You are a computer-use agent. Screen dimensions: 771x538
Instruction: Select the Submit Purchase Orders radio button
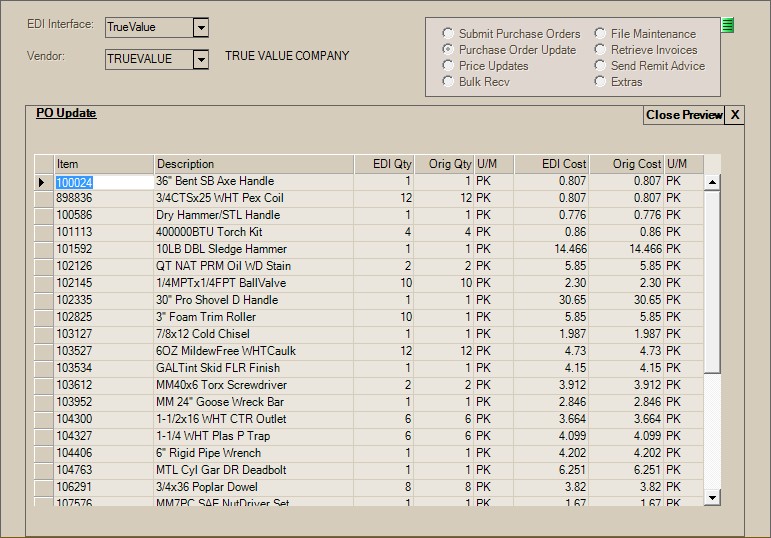point(447,33)
